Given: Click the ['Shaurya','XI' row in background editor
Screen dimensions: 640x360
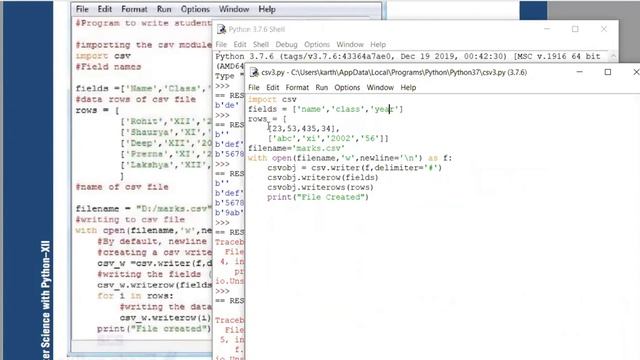Looking at the screenshot, I should coord(166,132).
